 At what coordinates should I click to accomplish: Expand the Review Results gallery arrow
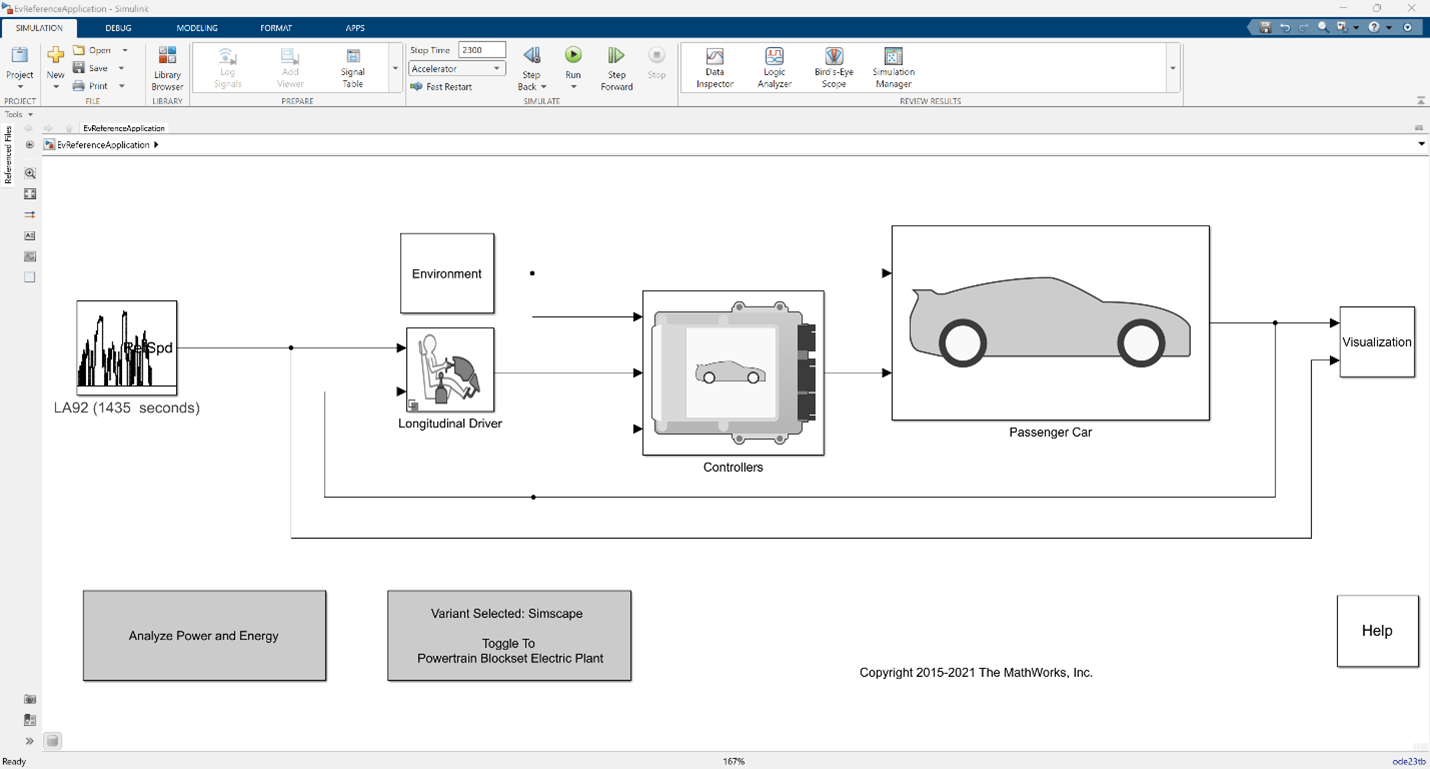1172,68
